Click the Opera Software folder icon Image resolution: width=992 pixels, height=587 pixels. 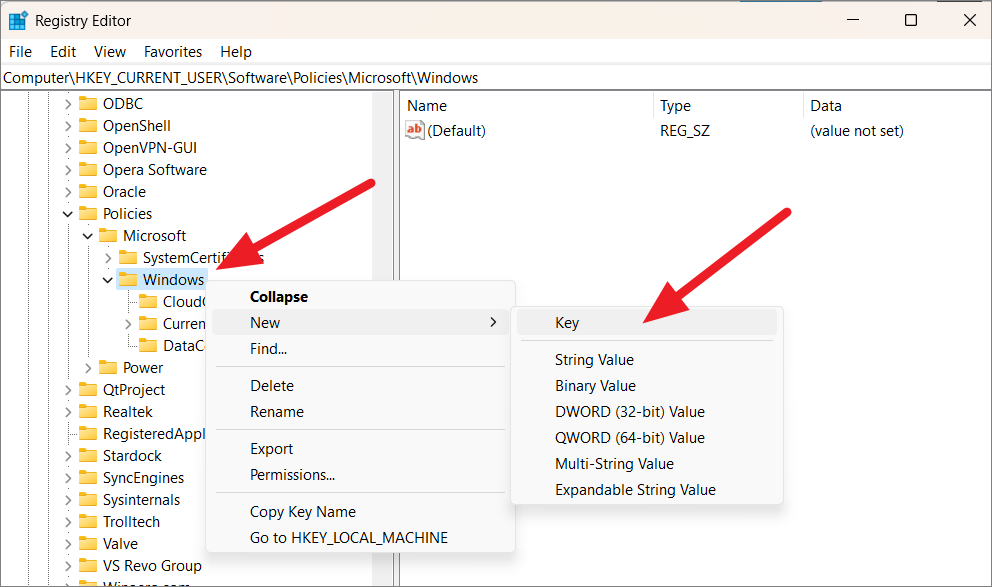click(x=88, y=170)
